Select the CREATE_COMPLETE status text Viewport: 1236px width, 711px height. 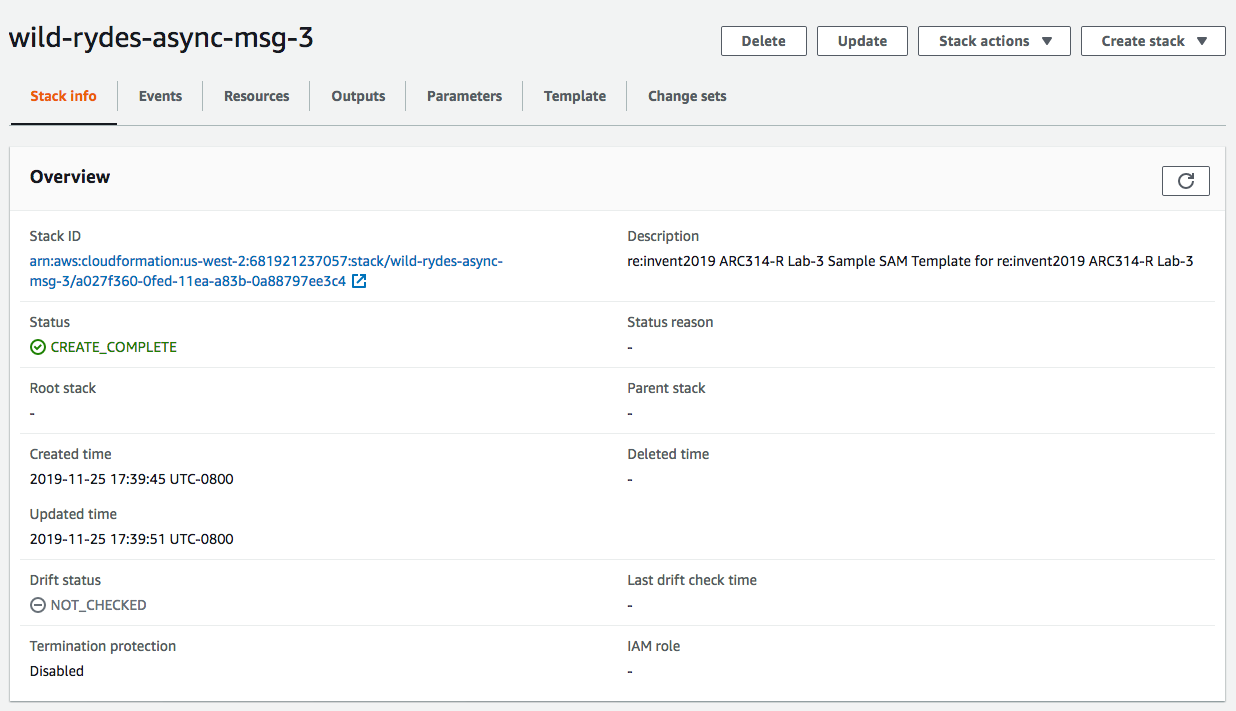(113, 347)
